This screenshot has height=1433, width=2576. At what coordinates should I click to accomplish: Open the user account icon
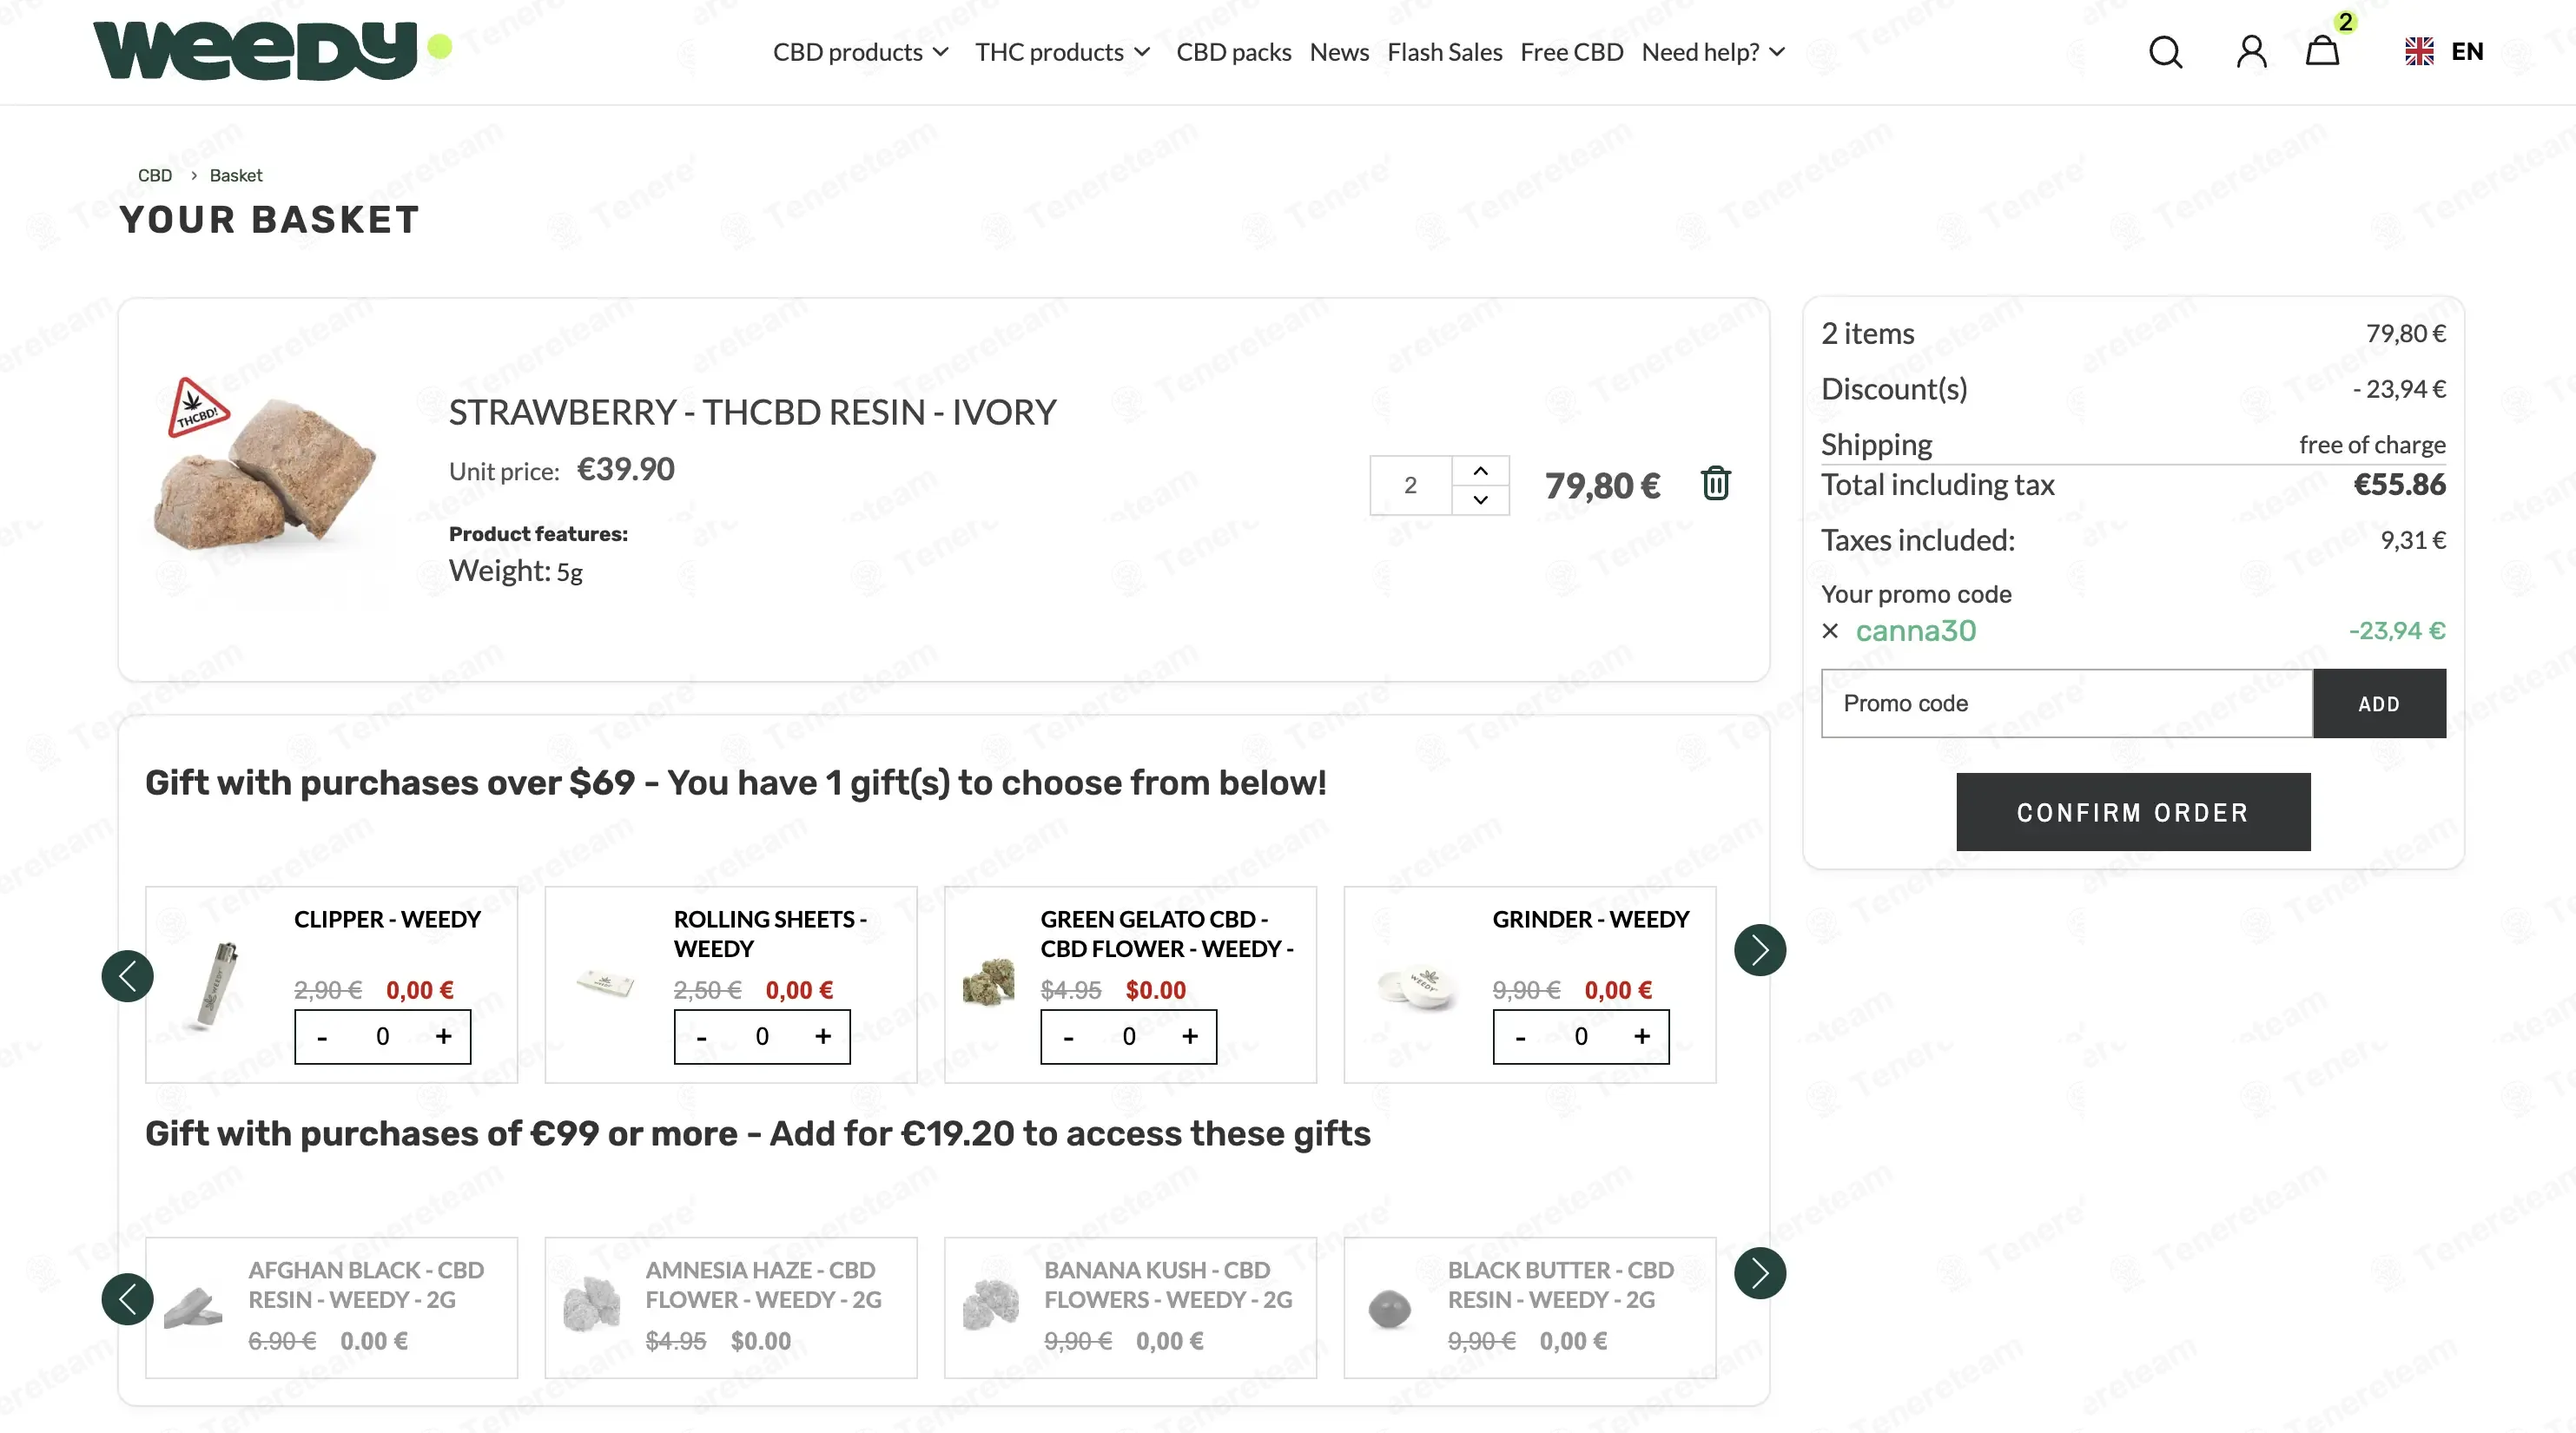coord(2251,51)
